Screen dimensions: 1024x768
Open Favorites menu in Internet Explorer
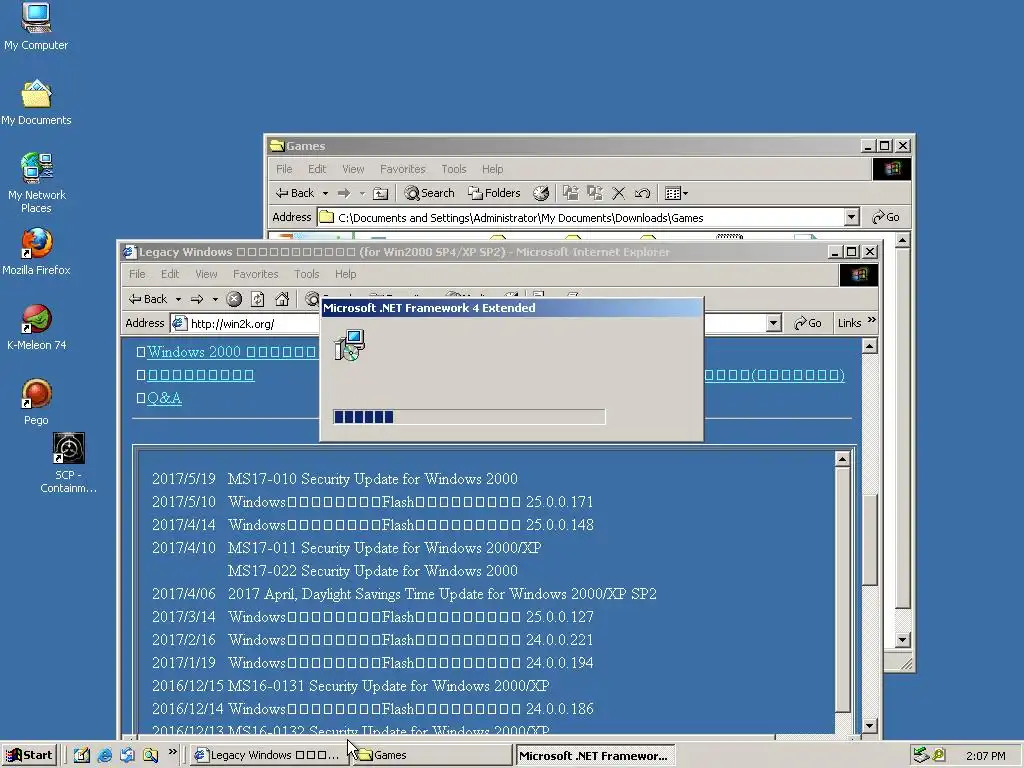(x=255, y=274)
